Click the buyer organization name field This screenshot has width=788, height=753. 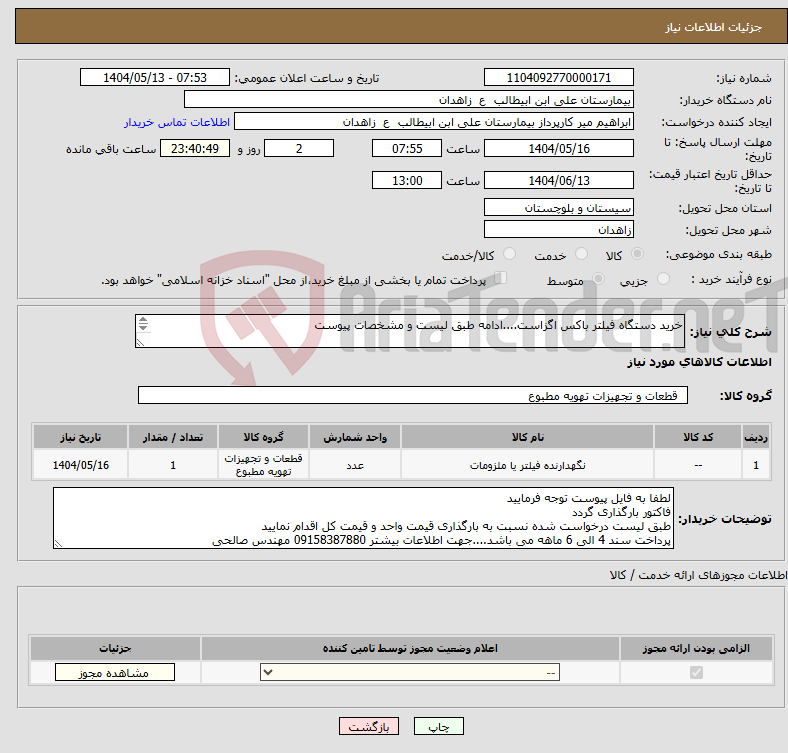(x=409, y=100)
